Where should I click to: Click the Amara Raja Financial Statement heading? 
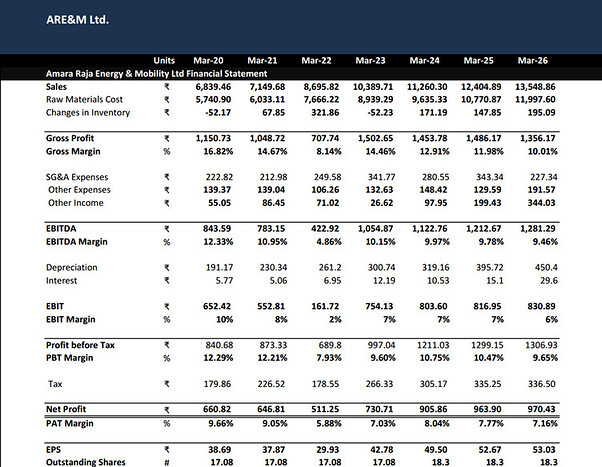[x=156, y=73]
